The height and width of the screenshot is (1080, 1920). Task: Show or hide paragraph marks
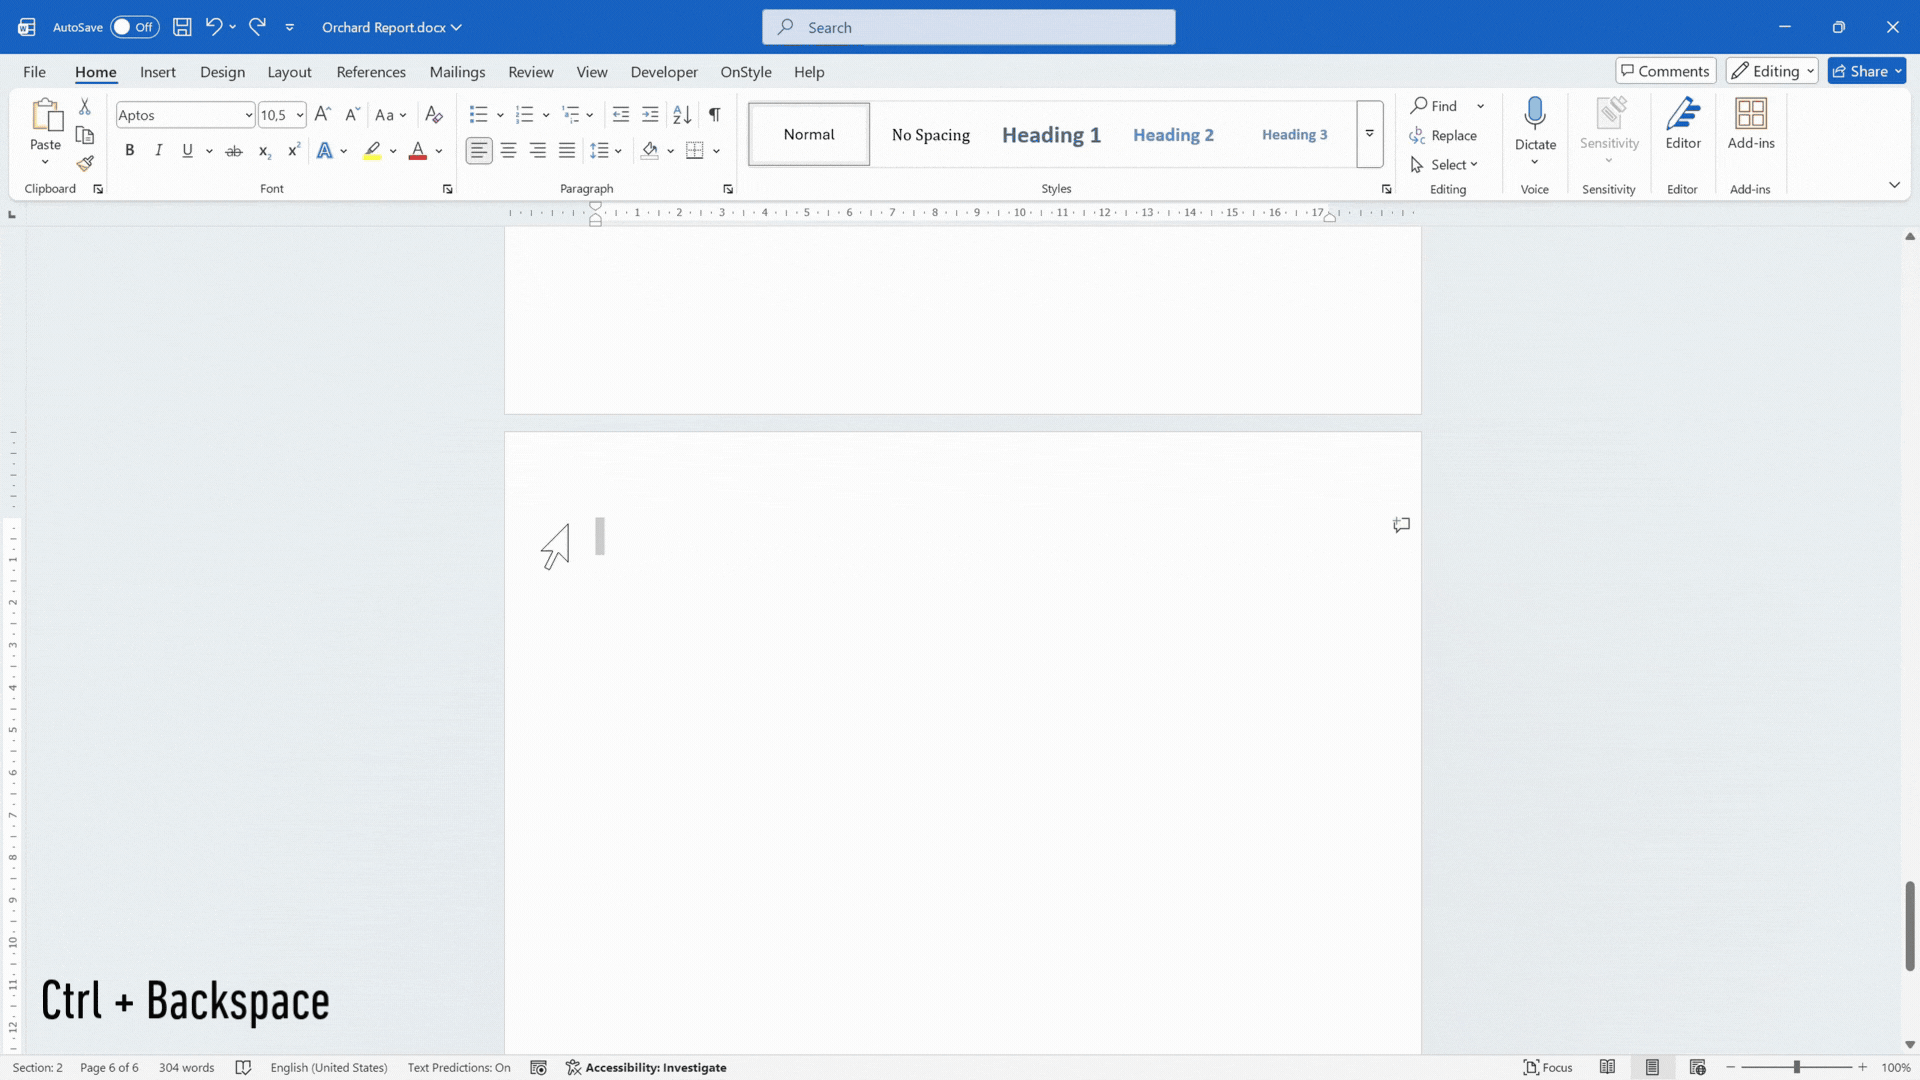coord(714,115)
